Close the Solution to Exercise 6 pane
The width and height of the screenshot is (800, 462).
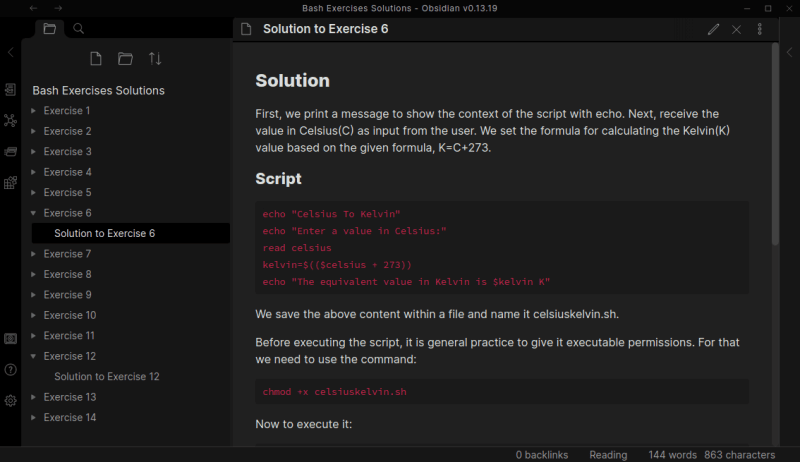pyautogui.click(x=737, y=29)
